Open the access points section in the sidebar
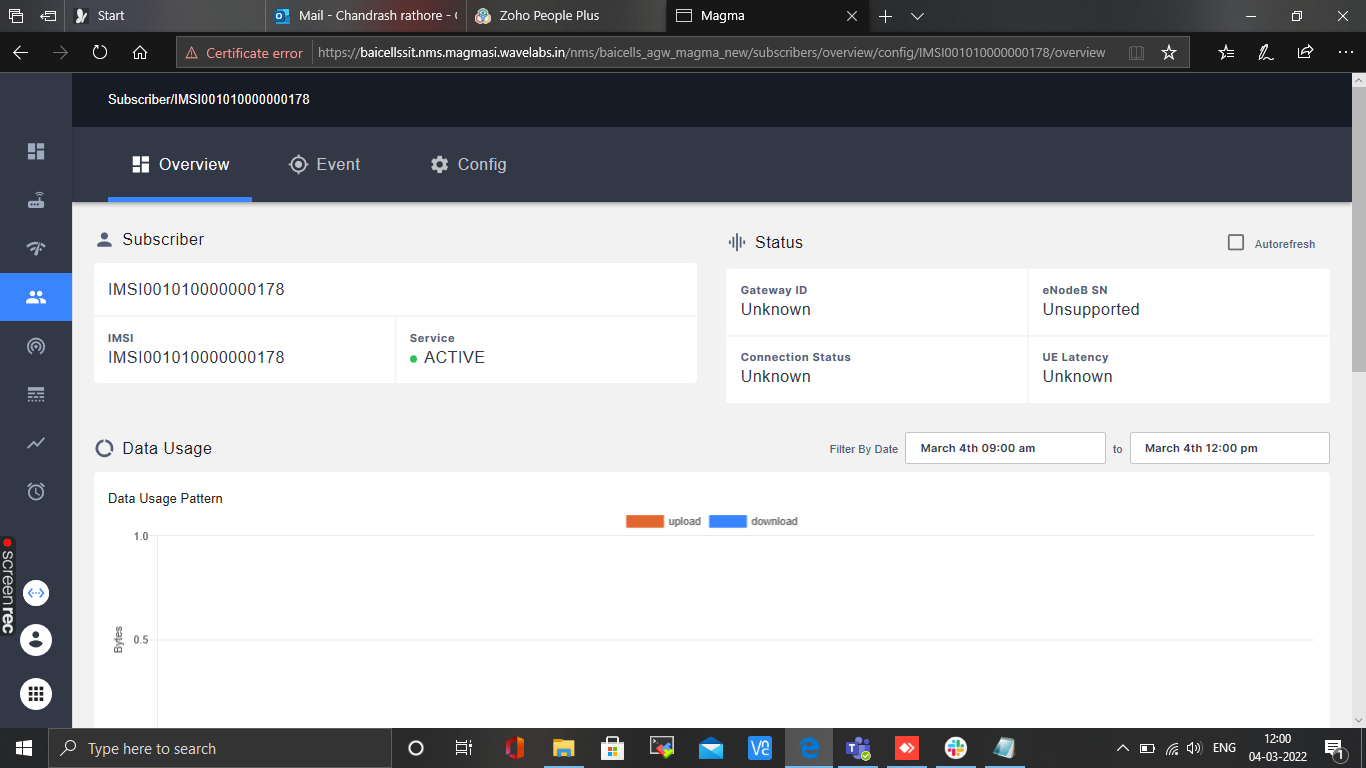This screenshot has width=1366, height=768. point(36,345)
